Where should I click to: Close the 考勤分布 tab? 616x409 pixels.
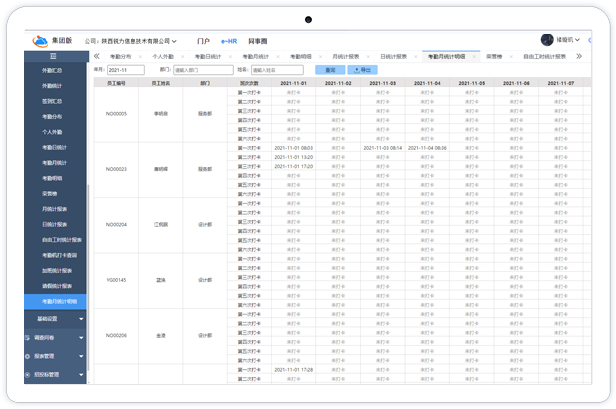click(140, 57)
